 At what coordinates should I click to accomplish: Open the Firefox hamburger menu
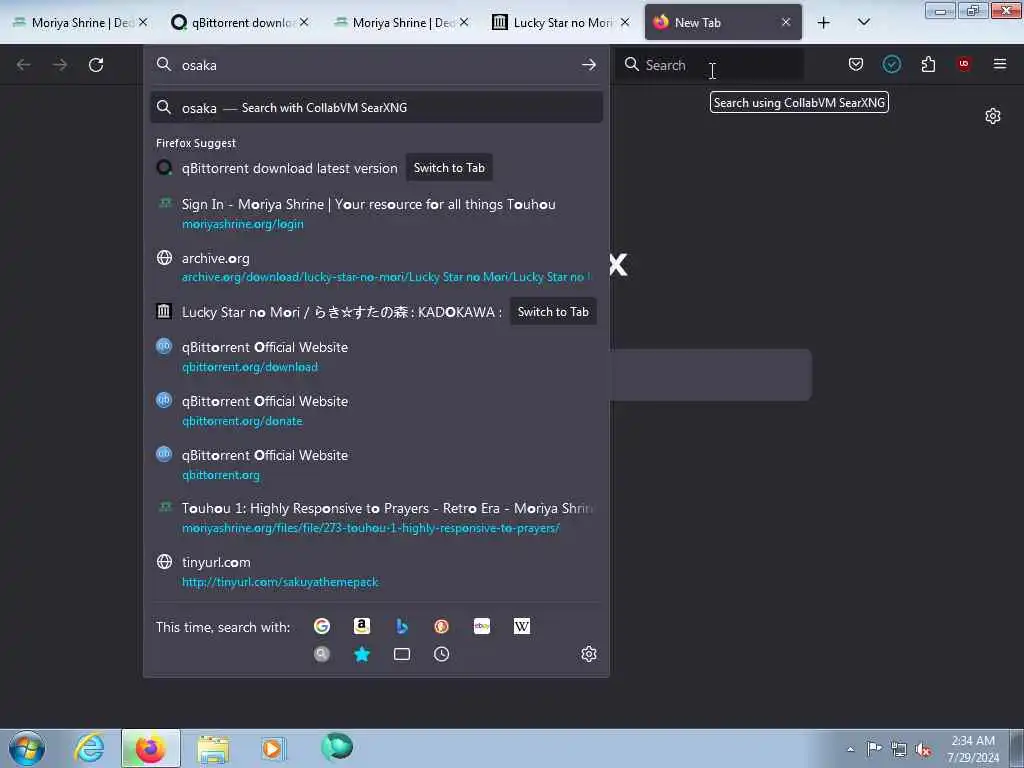coord(999,64)
